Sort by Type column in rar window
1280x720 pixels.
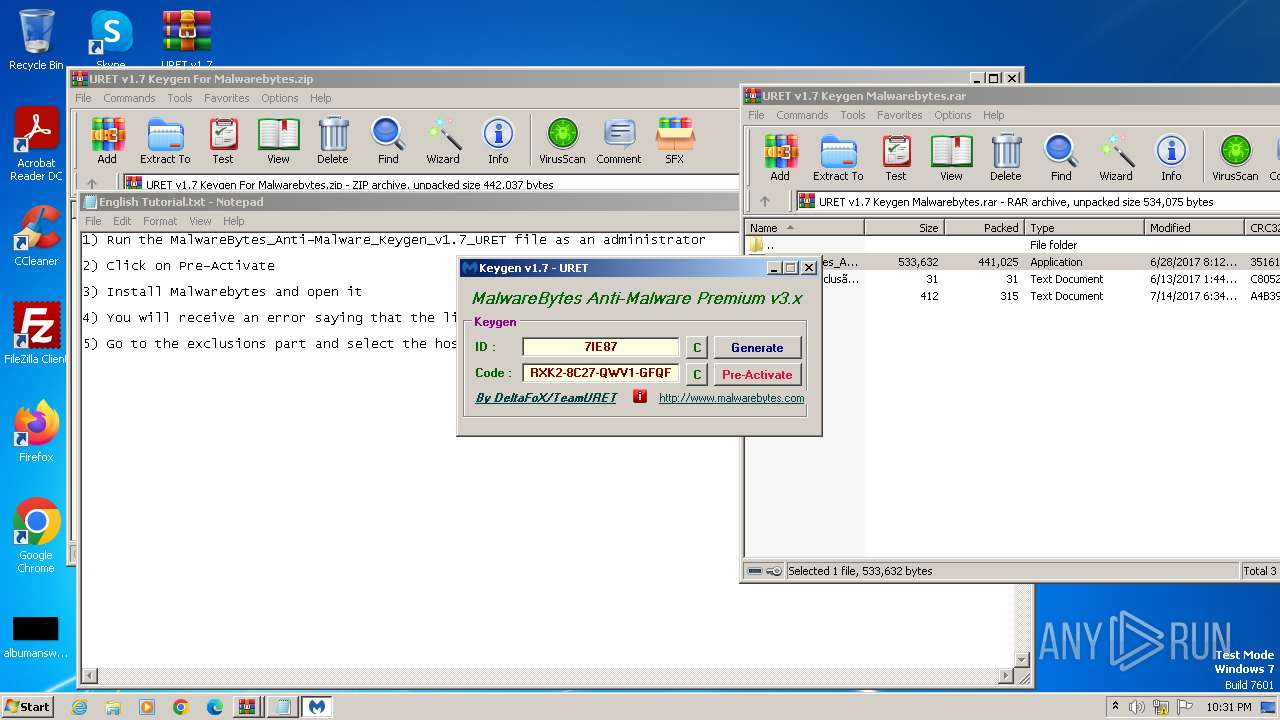pyautogui.click(x=1084, y=228)
